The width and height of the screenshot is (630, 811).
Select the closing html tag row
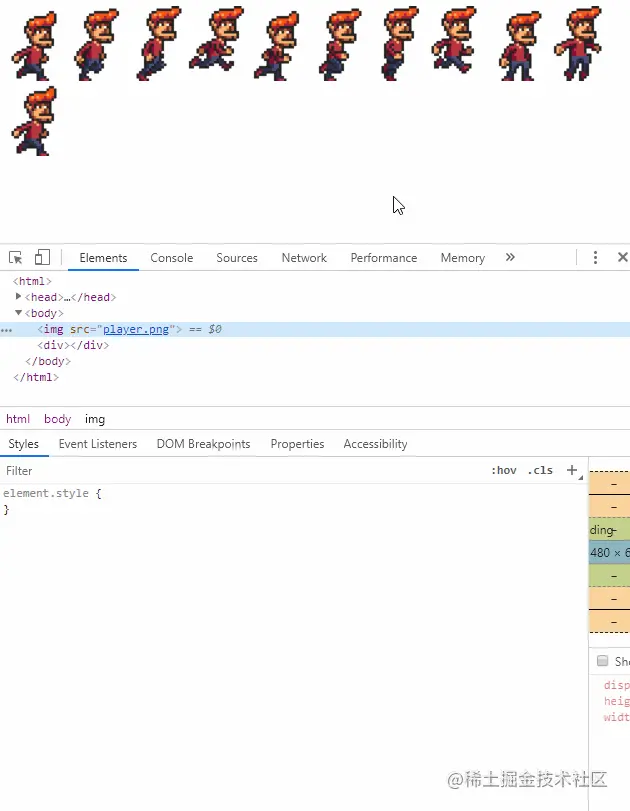pyautogui.click(x=315, y=377)
